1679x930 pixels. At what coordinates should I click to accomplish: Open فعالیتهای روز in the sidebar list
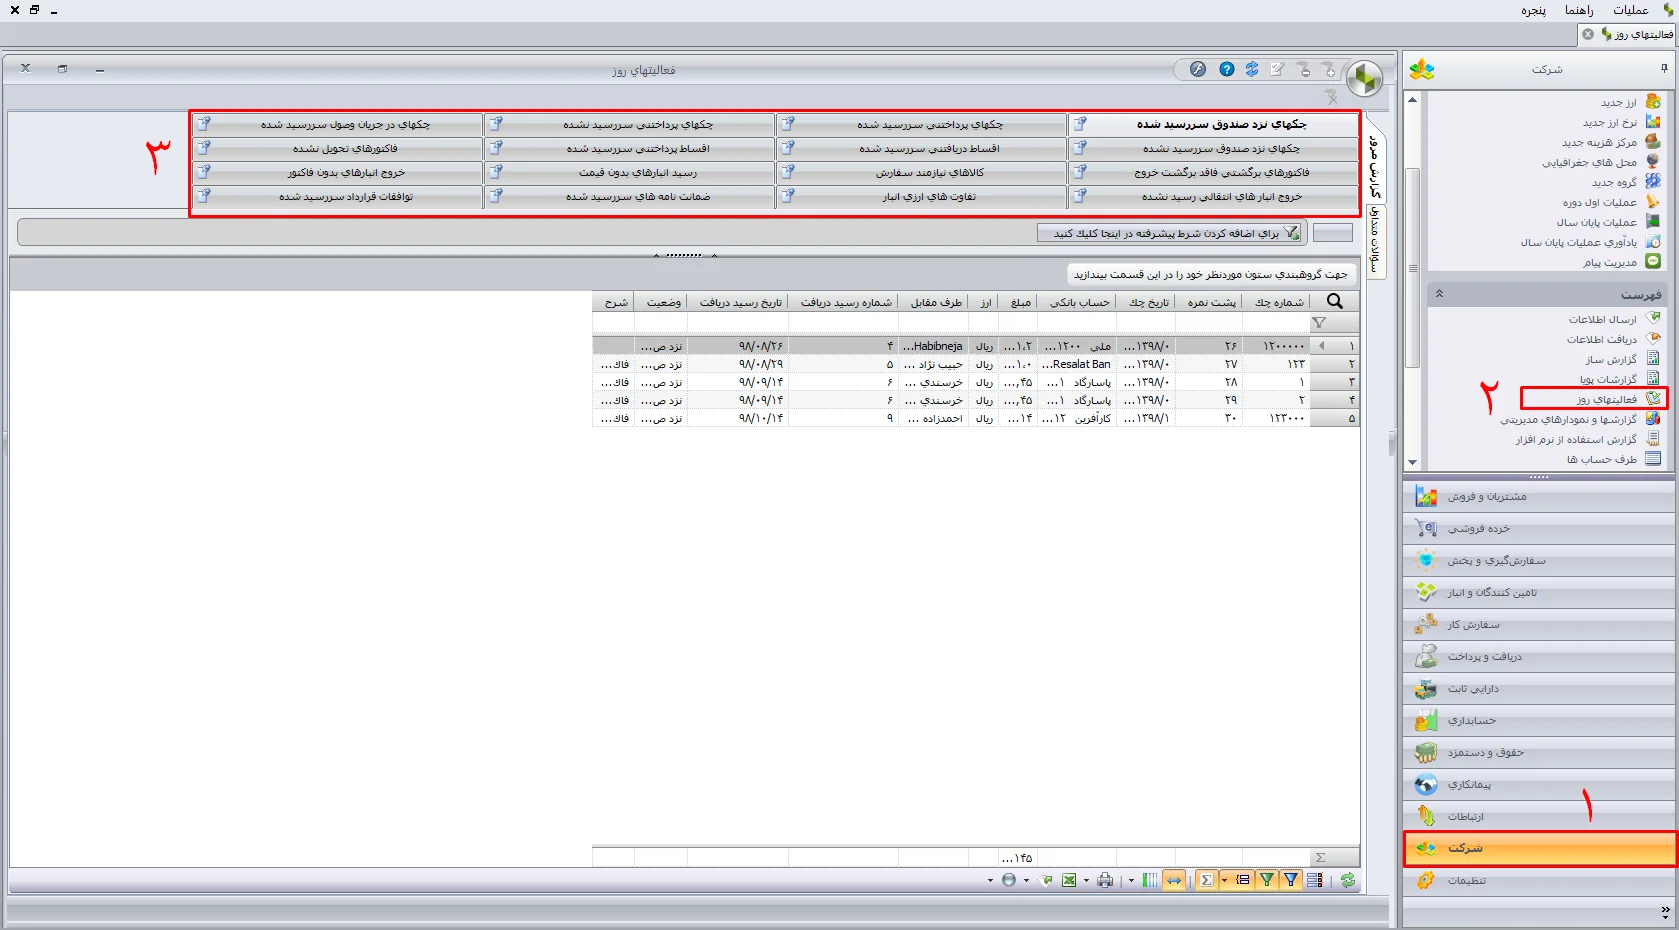[x=1606, y=399]
